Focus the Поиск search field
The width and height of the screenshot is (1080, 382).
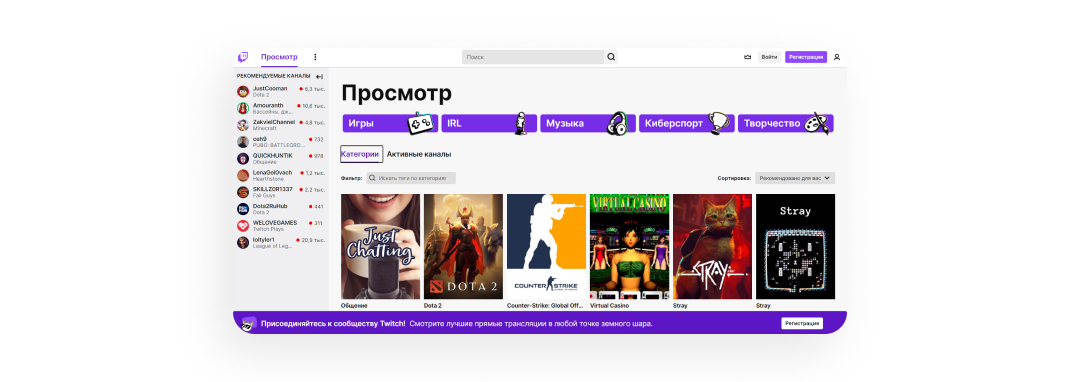click(x=533, y=57)
